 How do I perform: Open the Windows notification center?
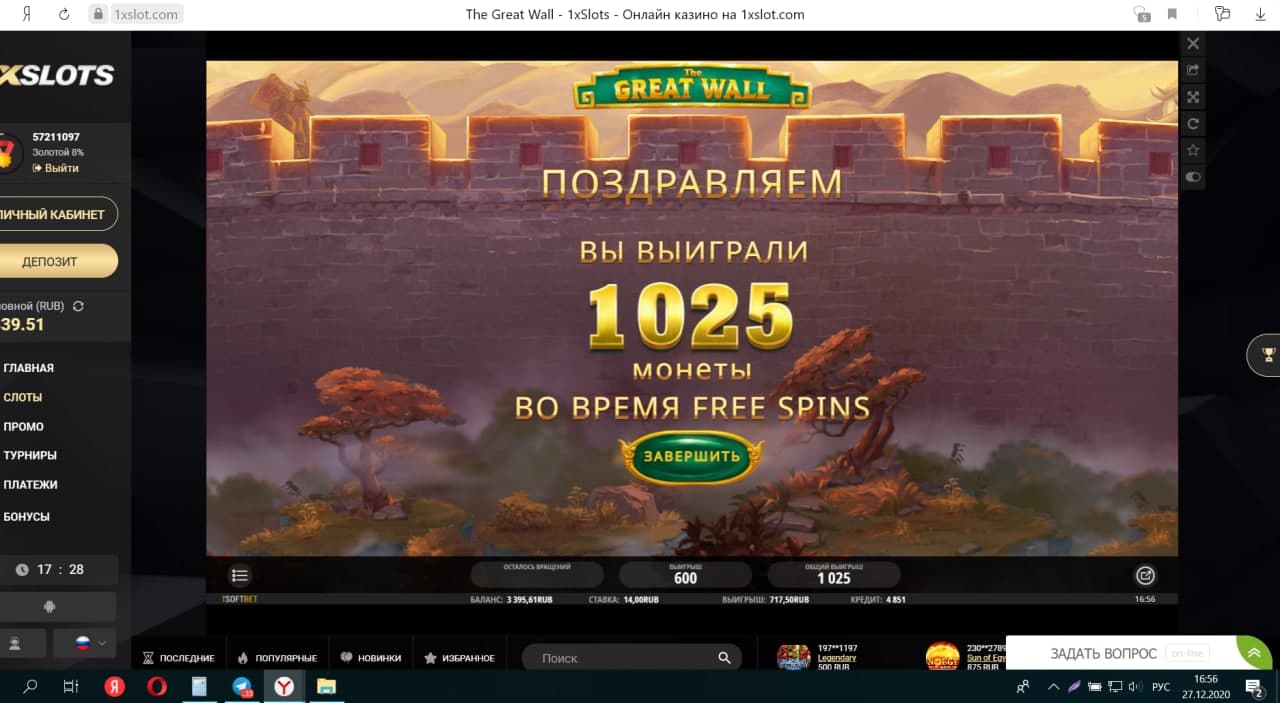[1254, 687]
